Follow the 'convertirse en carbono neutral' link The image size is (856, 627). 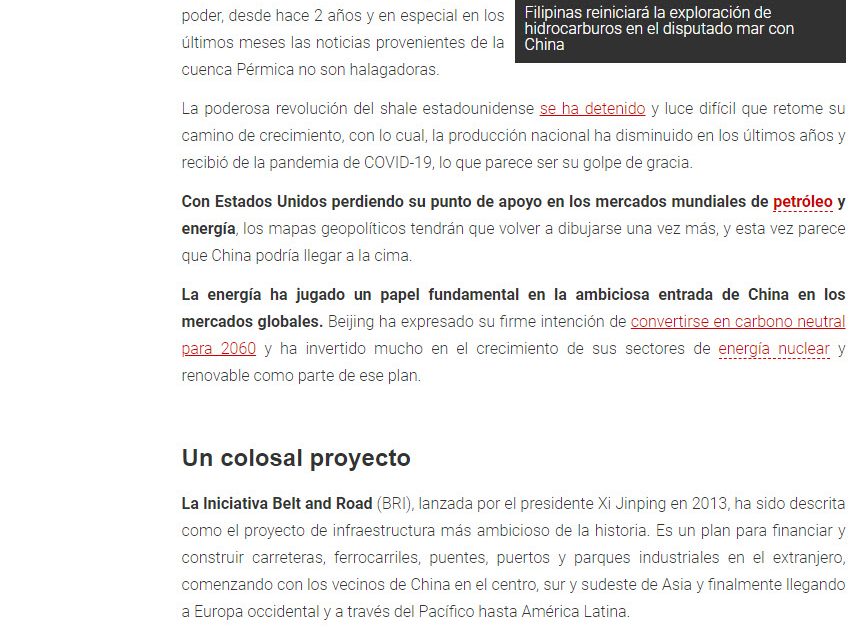click(x=737, y=322)
